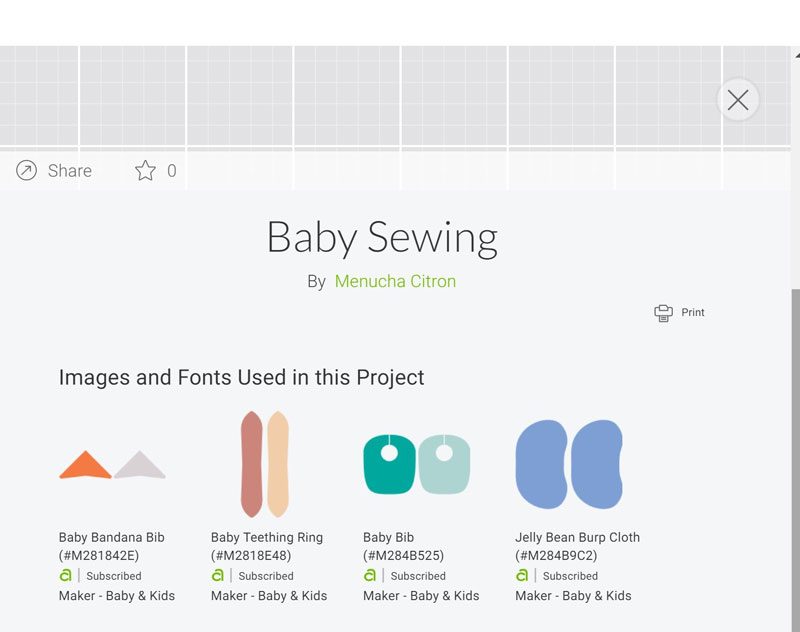Image resolution: width=800 pixels, height=632 pixels.
Task: Close the project details dialog
Action: click(x=738, y=100)
